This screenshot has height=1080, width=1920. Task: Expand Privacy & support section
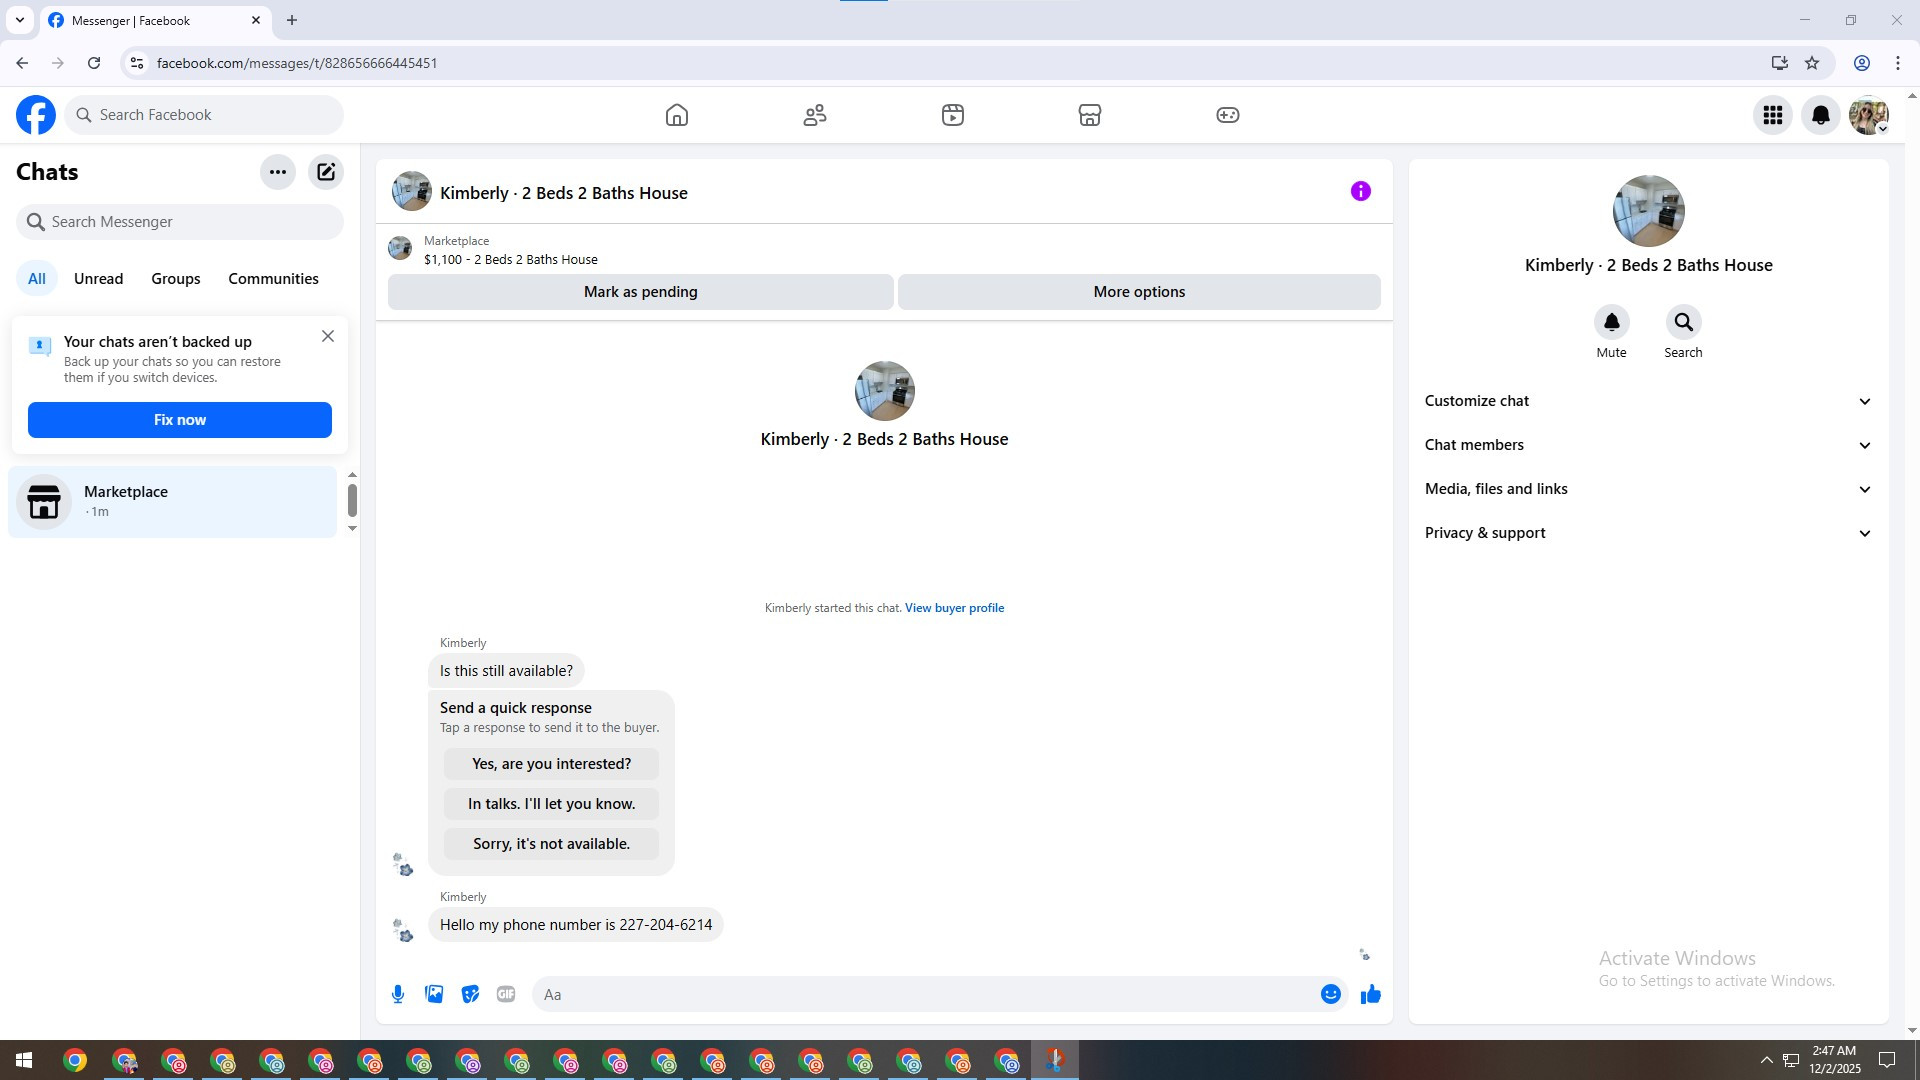[1647, 533]
